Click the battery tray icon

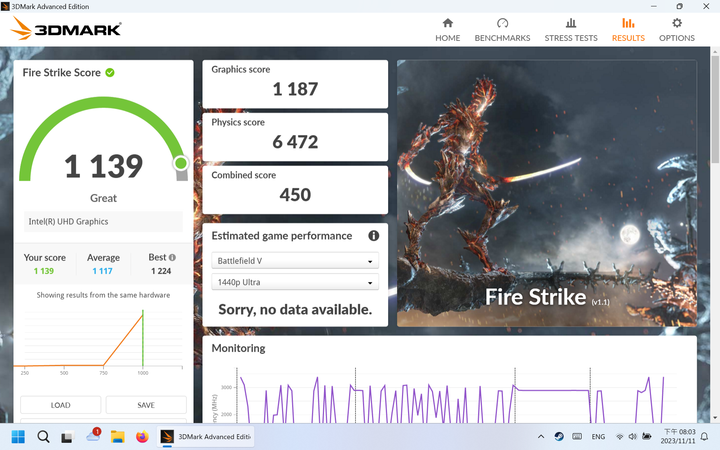(x=647, y=437)
